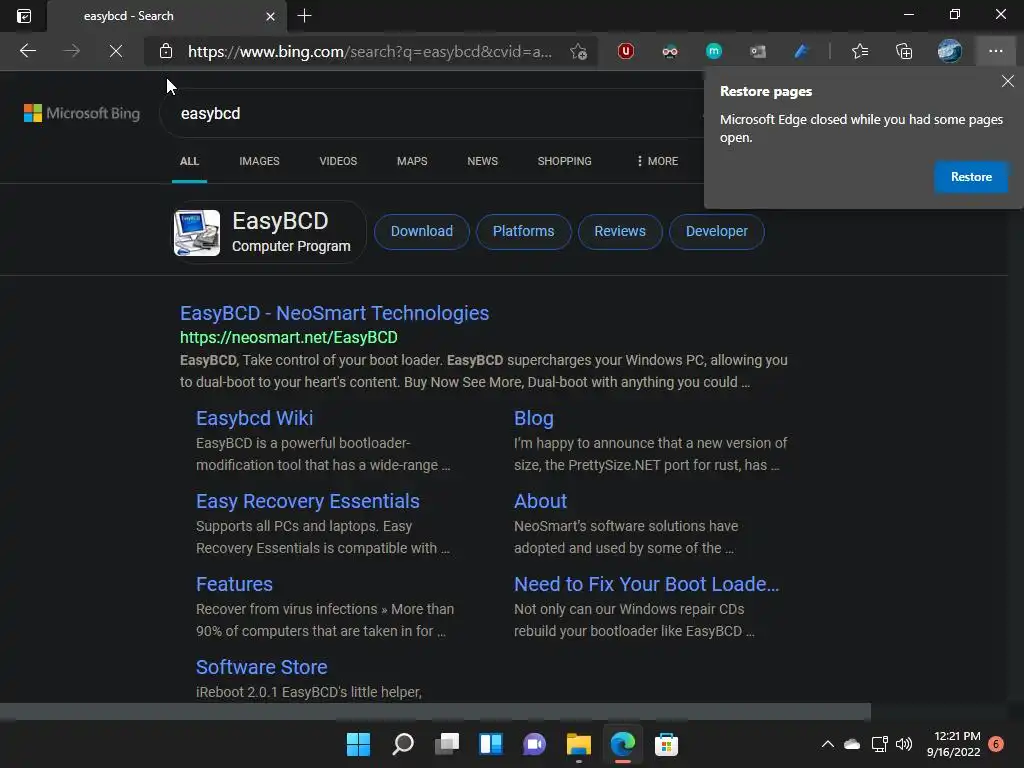
Task: Expand the MORE search categories menu
Action: (657, 161)
